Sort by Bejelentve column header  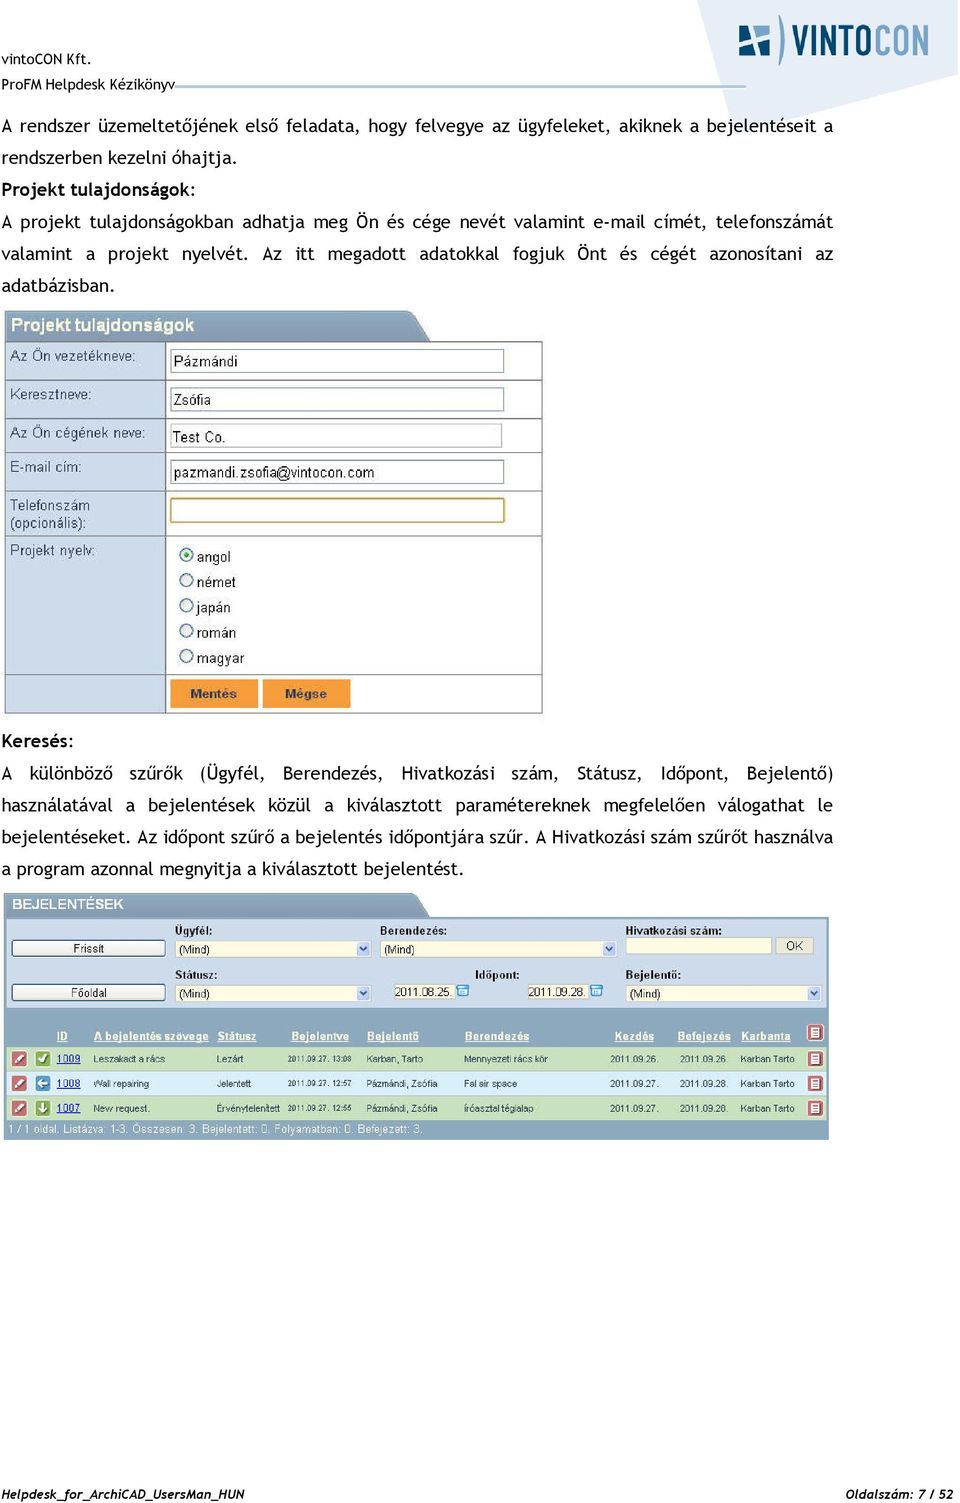click(320, 1036)
